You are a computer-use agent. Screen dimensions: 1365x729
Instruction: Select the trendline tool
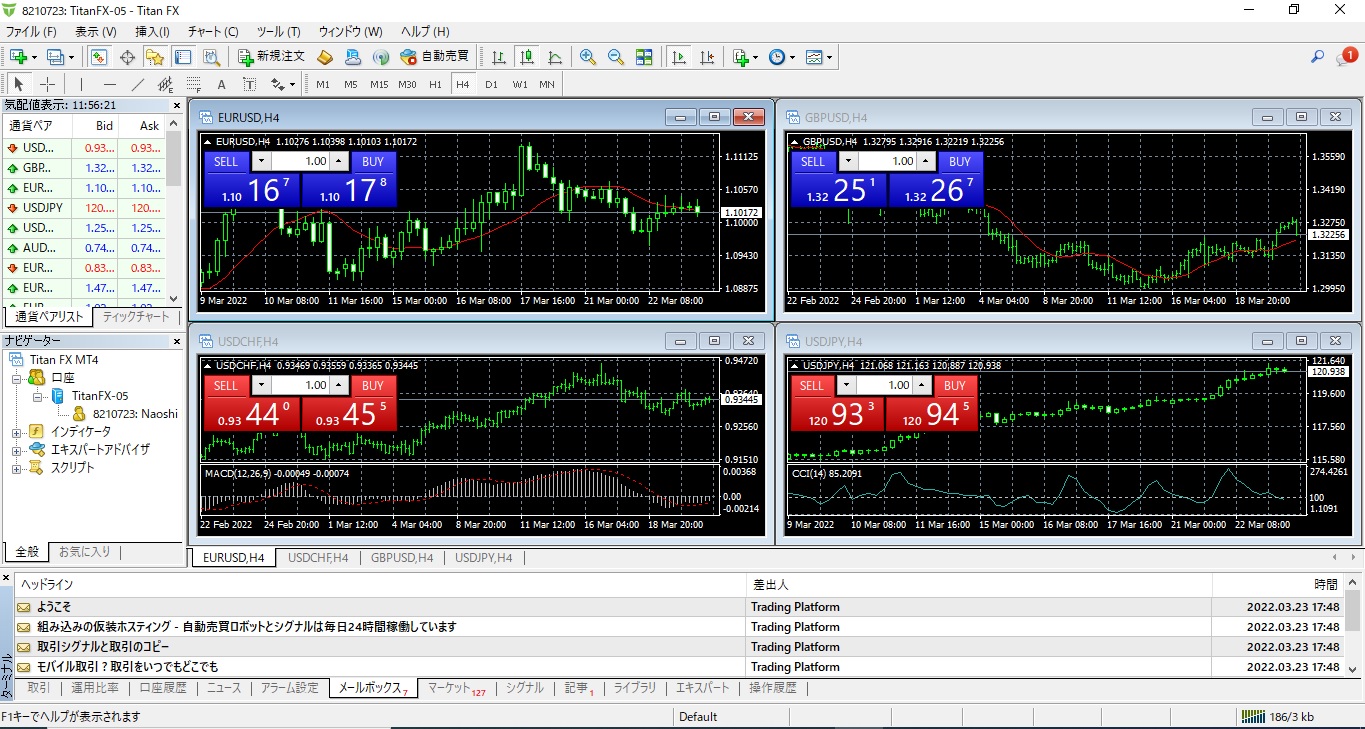pyautogui.click(x=138, y=84)
